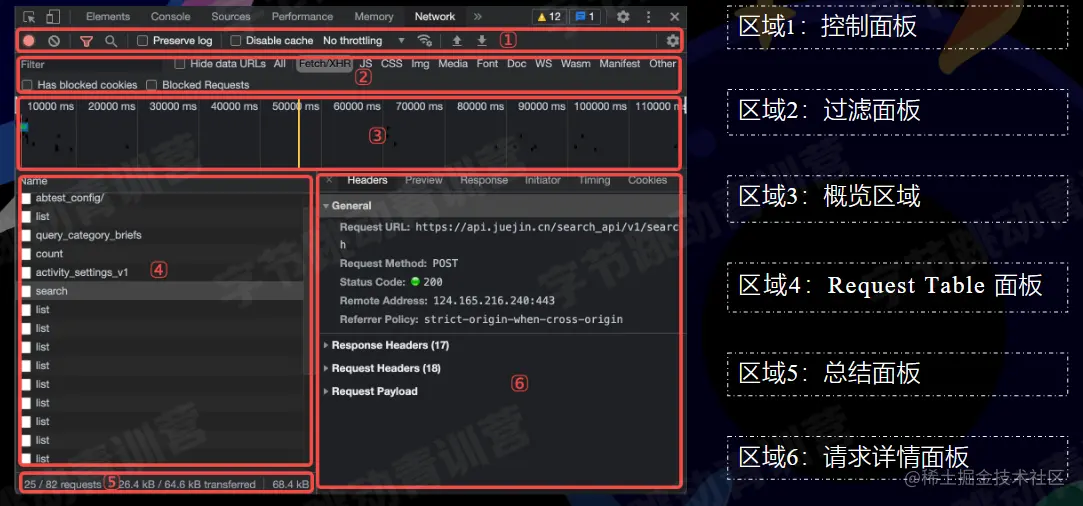Toggle device toolbar icon
The image size is (1083, 506).
coord(53,17)
